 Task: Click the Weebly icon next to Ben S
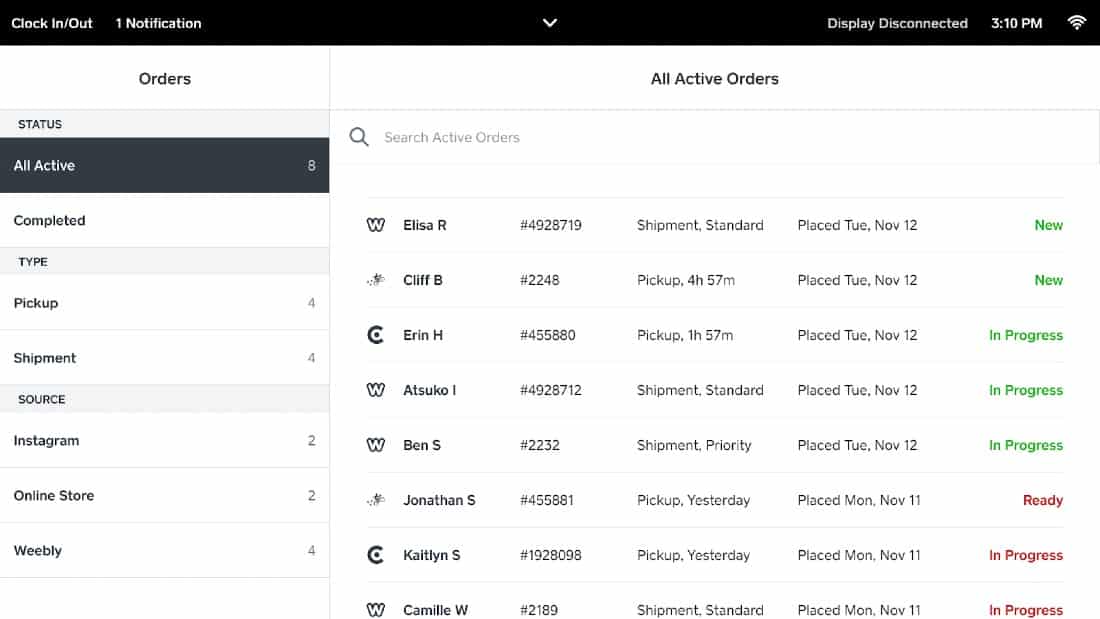376,445
